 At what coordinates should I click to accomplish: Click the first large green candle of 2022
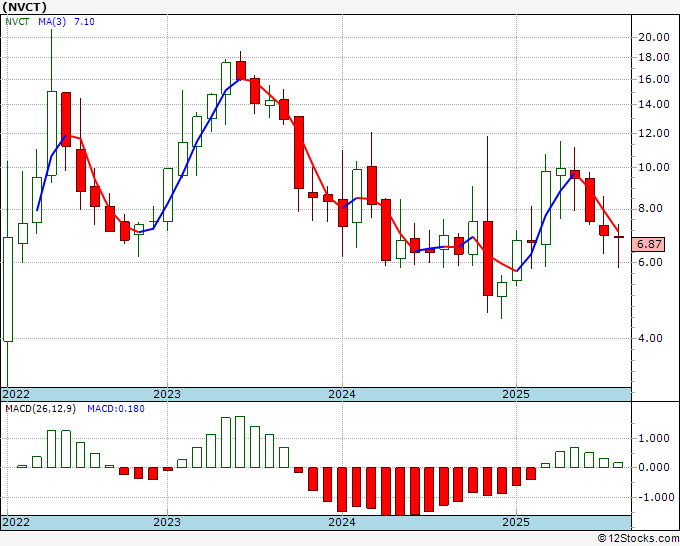(x=8, y=289)
